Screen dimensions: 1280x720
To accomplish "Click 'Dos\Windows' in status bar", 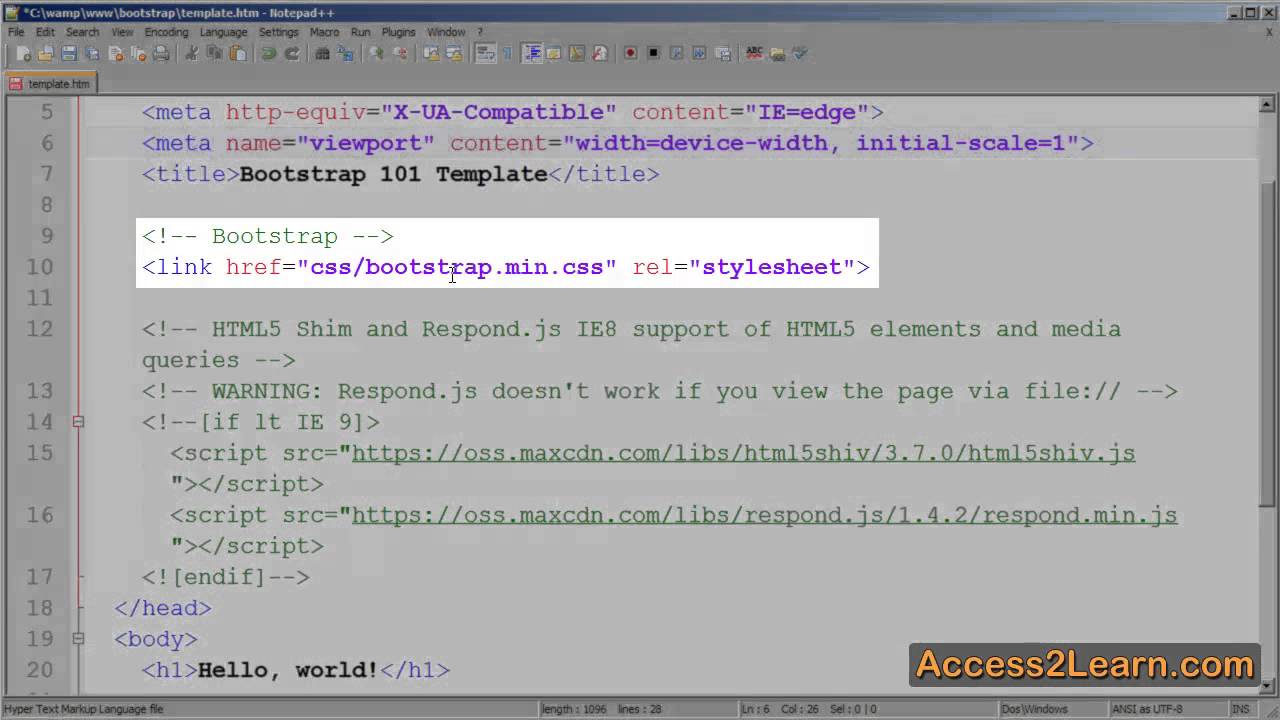I will (1033, 709).
